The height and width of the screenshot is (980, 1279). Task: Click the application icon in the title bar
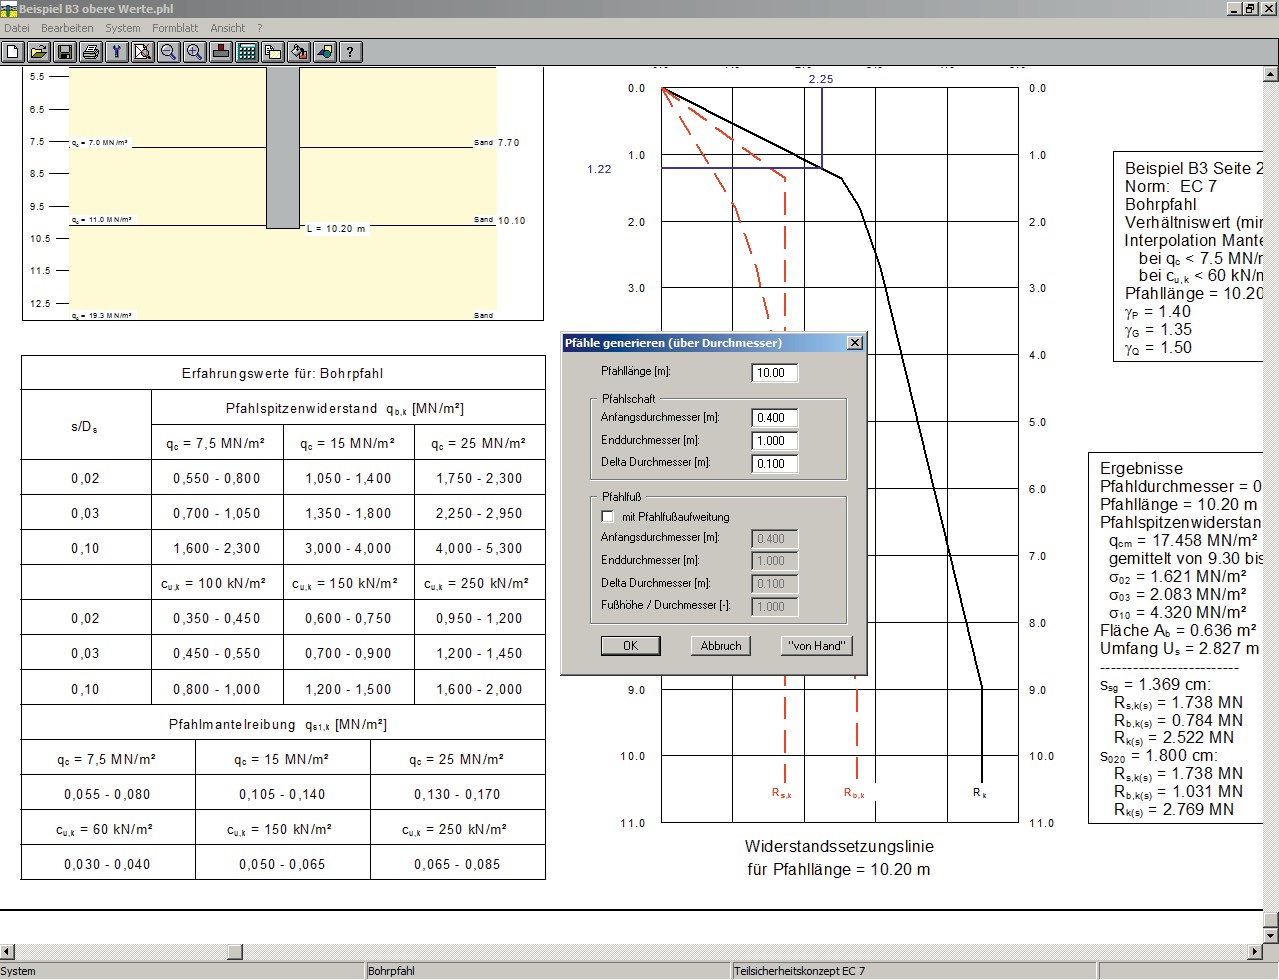point(9,8)
